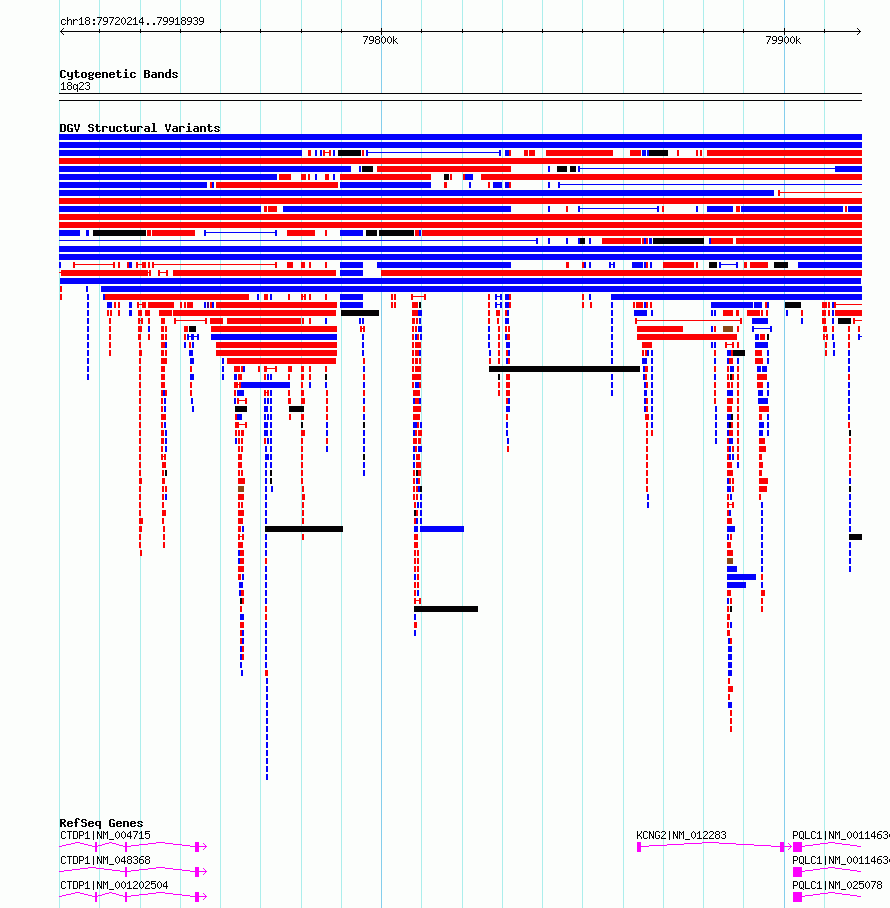Open the DGV Structural Variants track title
Screen dimensions: 890x908
click(140, 128)
